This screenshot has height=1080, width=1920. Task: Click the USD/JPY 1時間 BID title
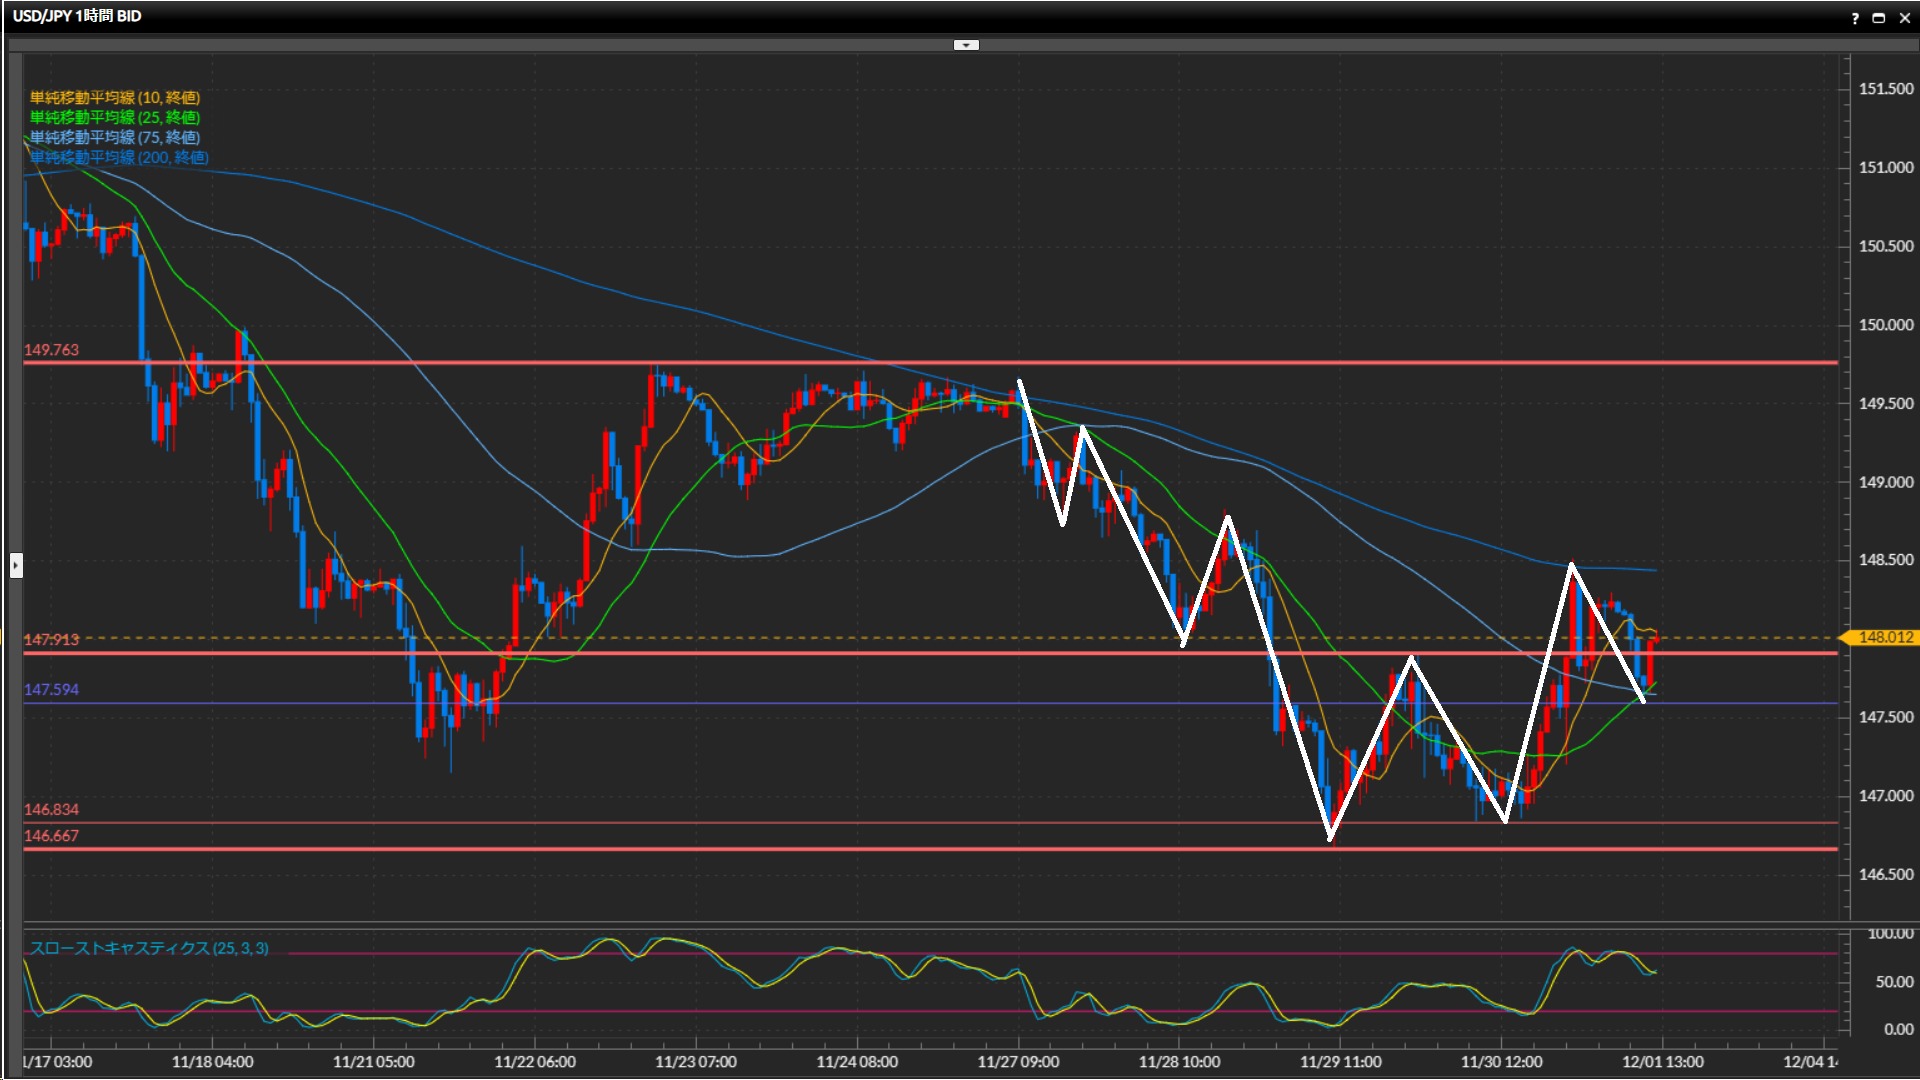pyautogui.click(x=77, y=16)
